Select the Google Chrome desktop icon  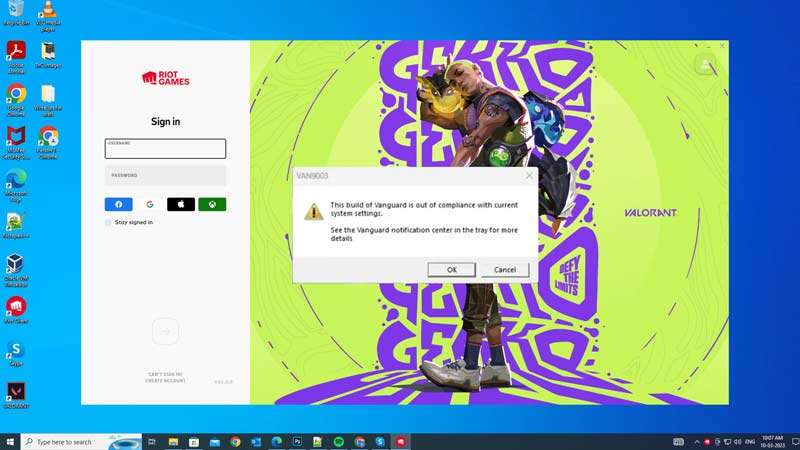[x=16, y=101]
